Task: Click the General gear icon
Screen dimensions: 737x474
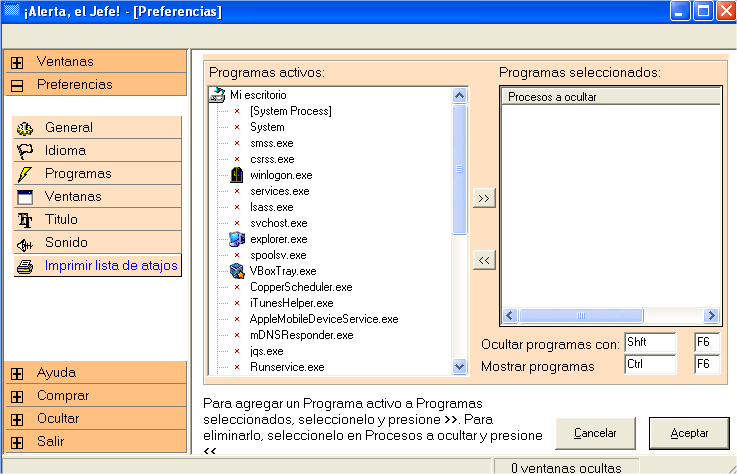Action: [25, 128]
